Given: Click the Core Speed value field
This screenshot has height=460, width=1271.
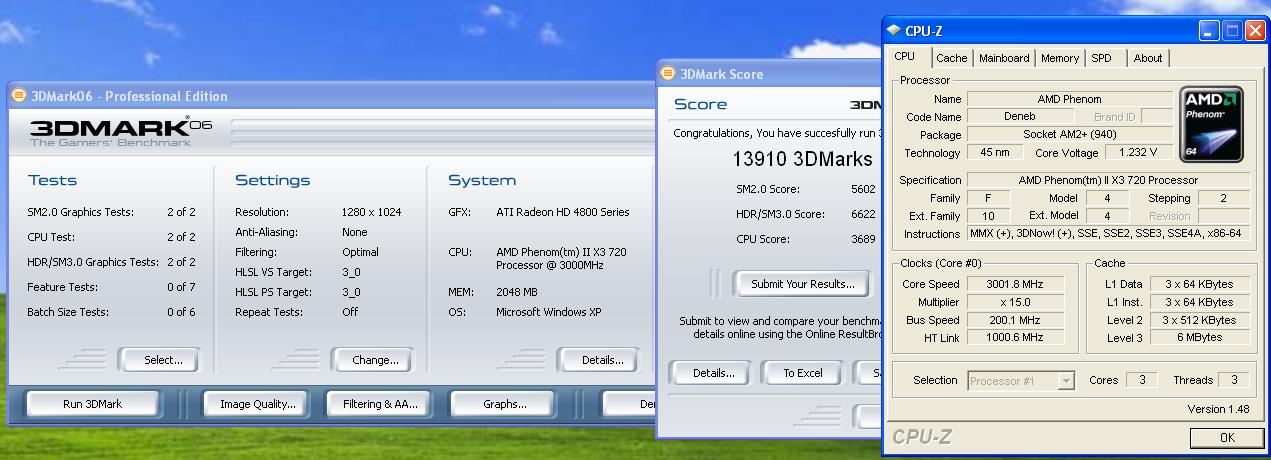Looking at the screenshot, I should [1015, 284].
